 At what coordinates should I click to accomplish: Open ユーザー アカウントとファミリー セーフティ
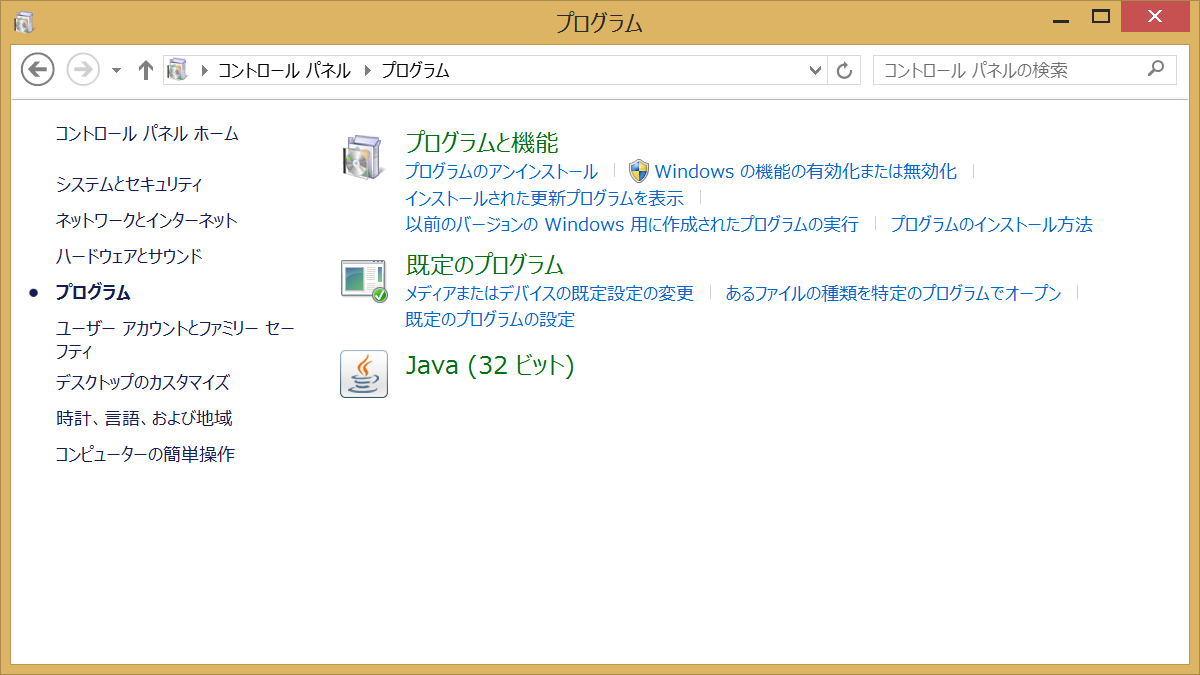point(175,340)
